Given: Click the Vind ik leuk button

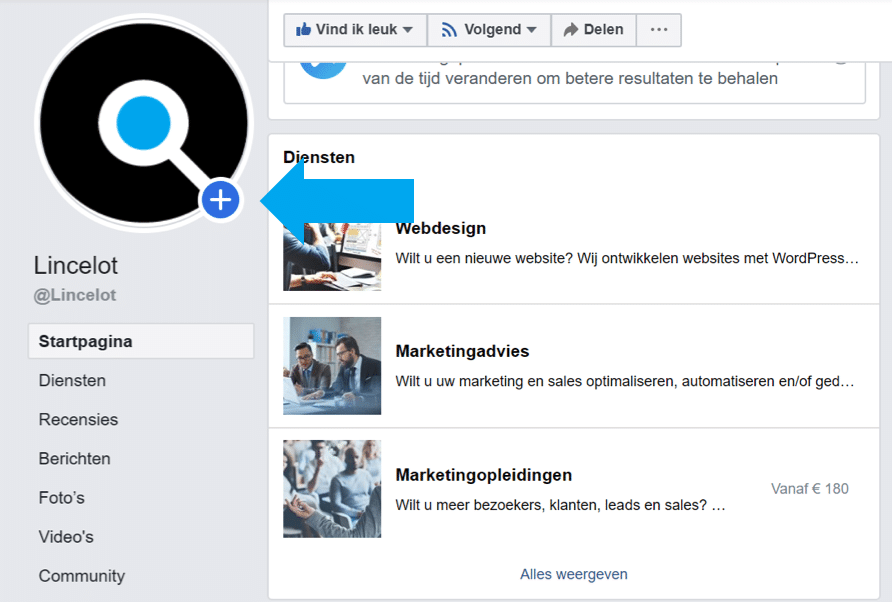Looking at the screenshot, I should (x=355, y=30).
